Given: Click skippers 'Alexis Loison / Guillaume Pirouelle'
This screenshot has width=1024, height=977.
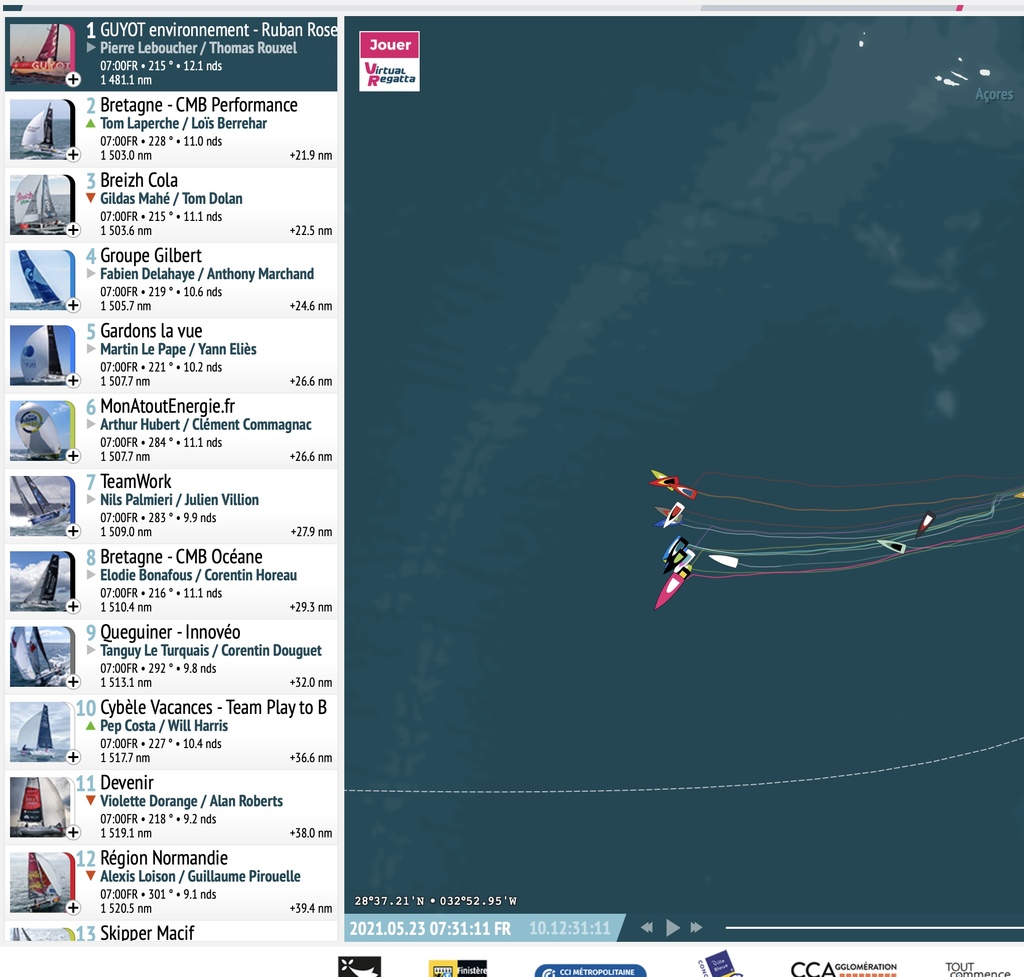Looking at the screenshot, I should [200, 876].
